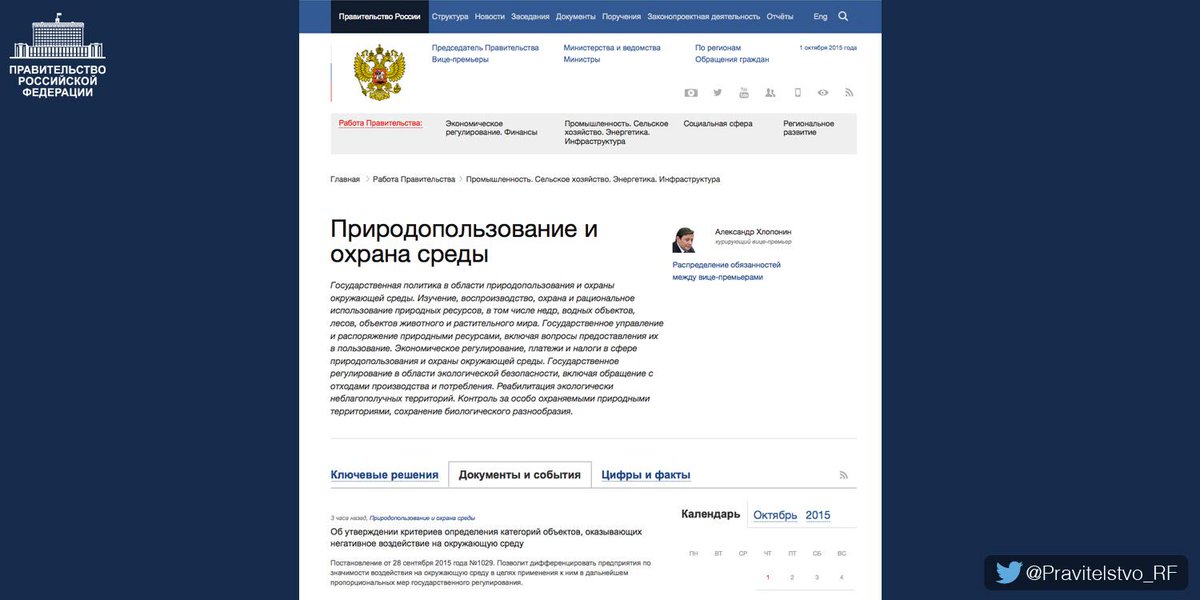This screenshot has width=1200, height=600.
Task: Click the Russian coat of arms emblem
Action: pyautogui.click(x=380, y=73)
